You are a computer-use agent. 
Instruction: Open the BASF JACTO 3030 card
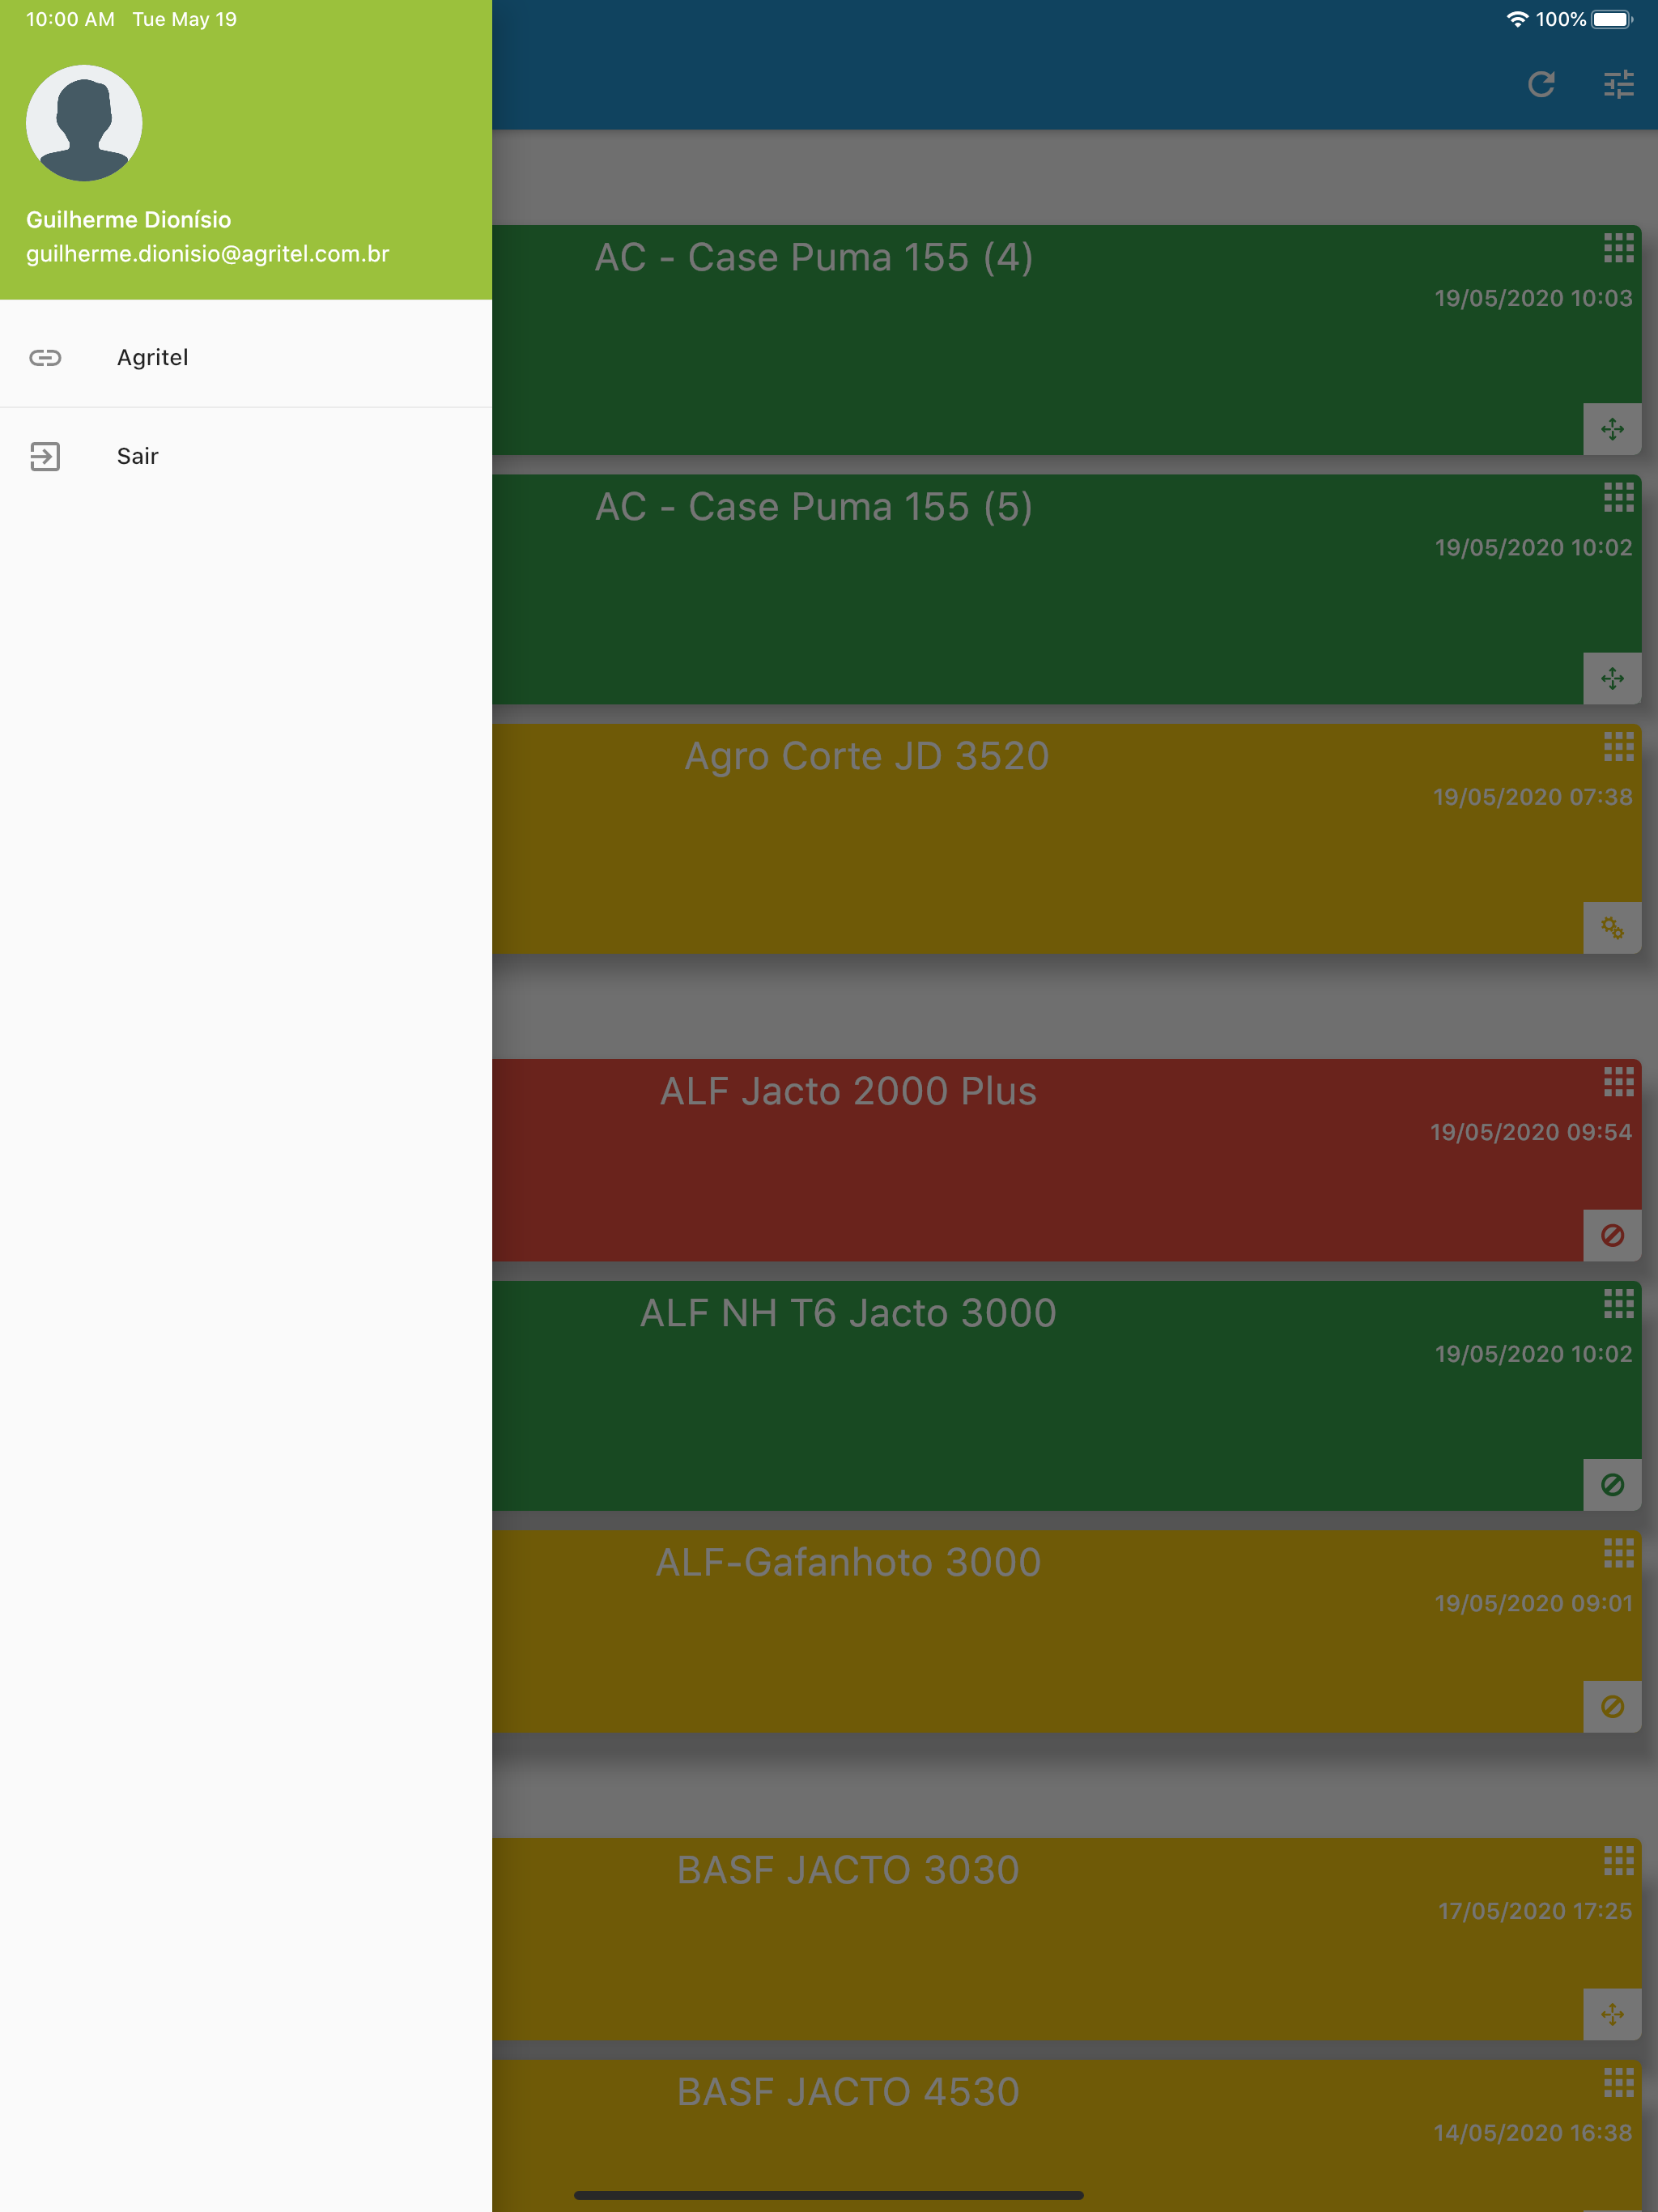[1066, 1939]
